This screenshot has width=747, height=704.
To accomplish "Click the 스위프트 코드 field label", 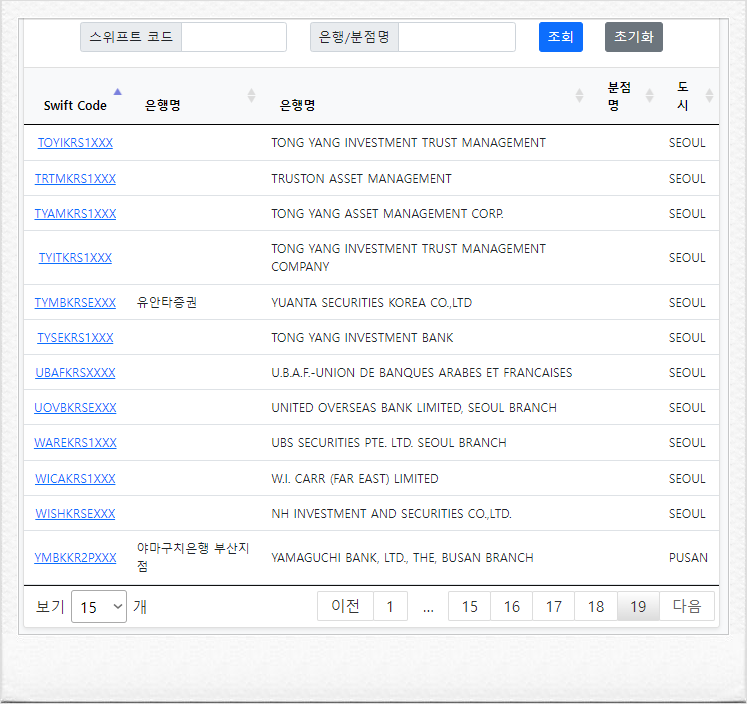I will (x=131, y=37).
